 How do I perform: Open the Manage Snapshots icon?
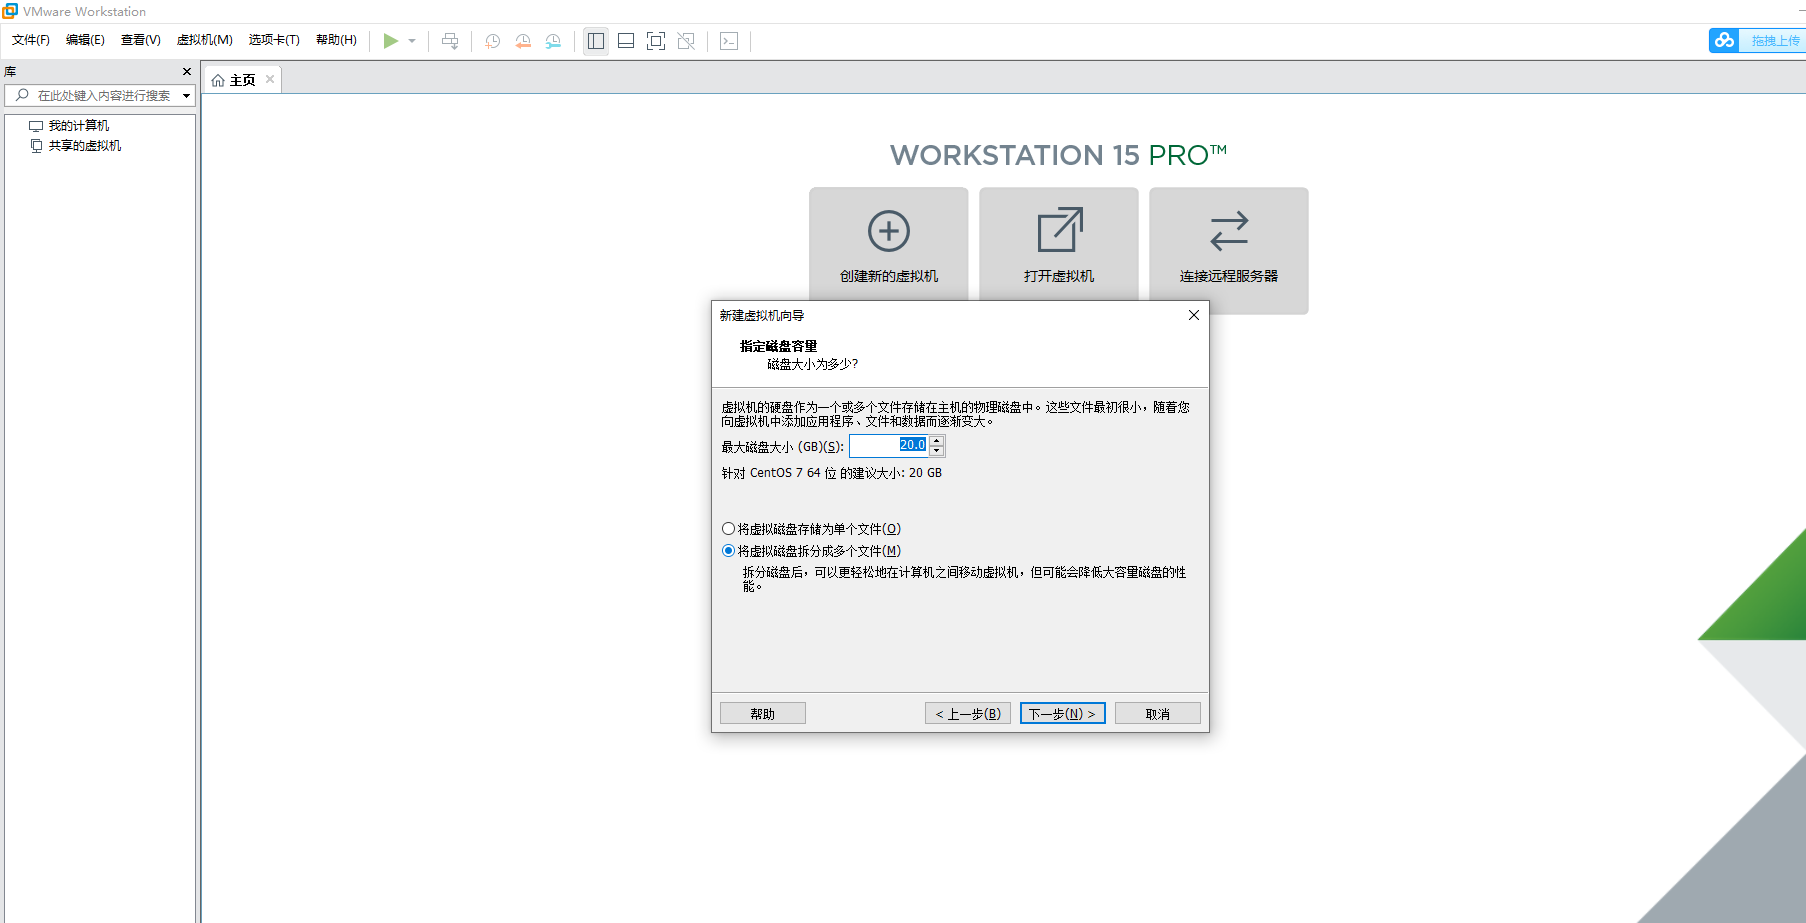(x=553, y=40)
